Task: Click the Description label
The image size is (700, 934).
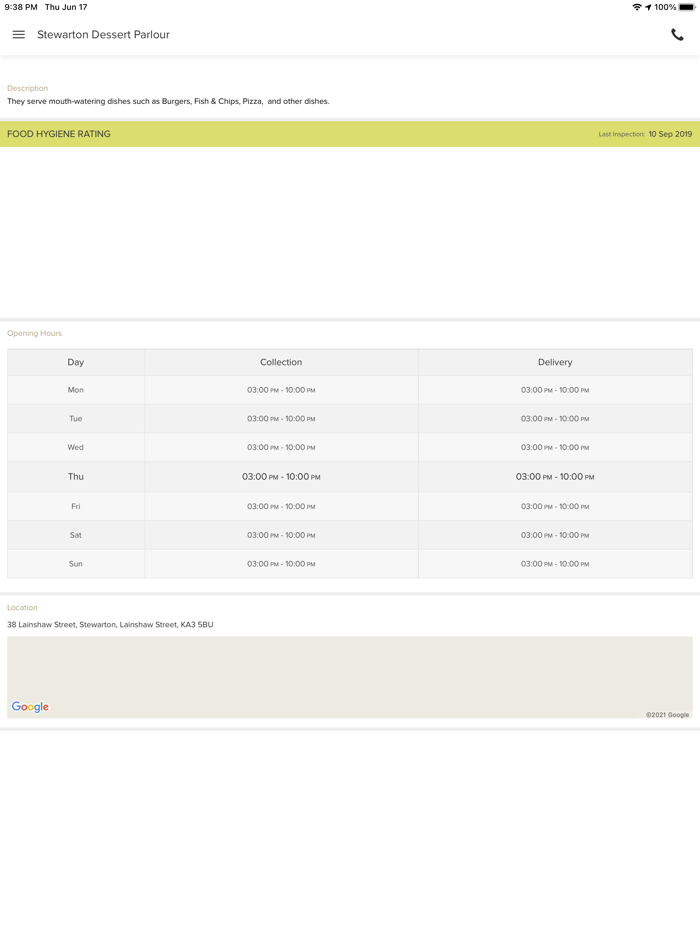Action: [x=27, y=88]
